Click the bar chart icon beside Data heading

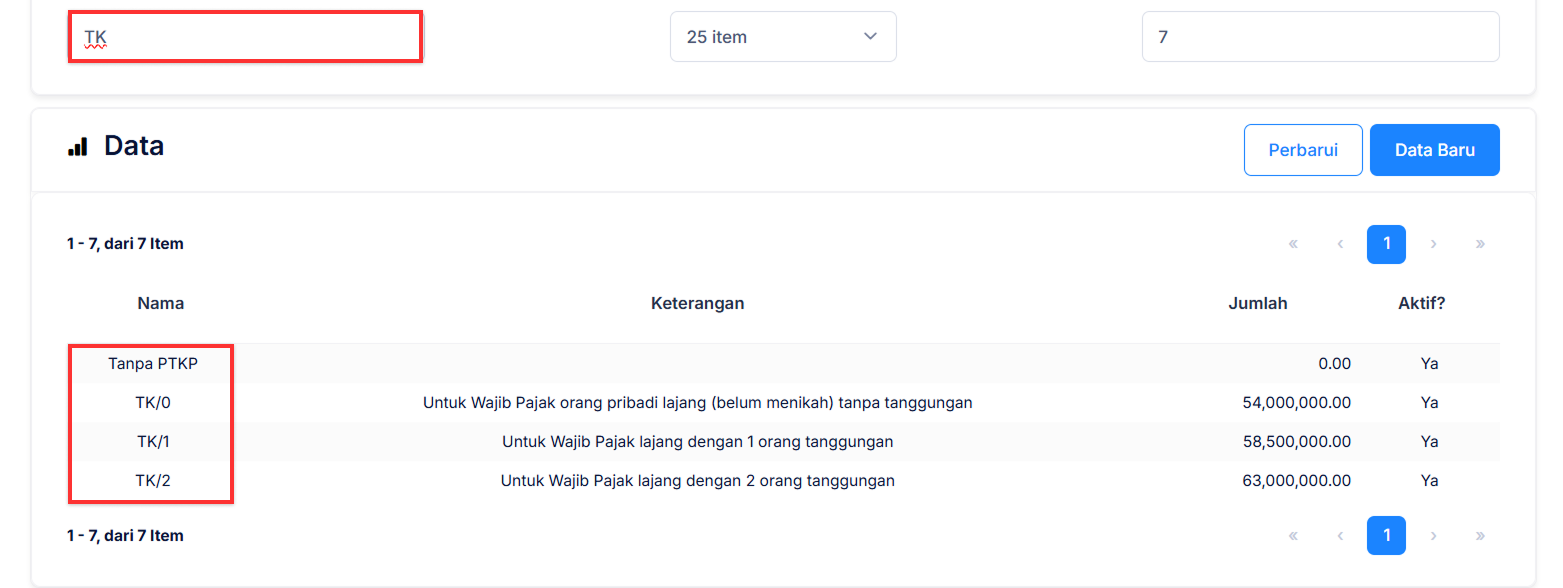[x=79, y=146]
